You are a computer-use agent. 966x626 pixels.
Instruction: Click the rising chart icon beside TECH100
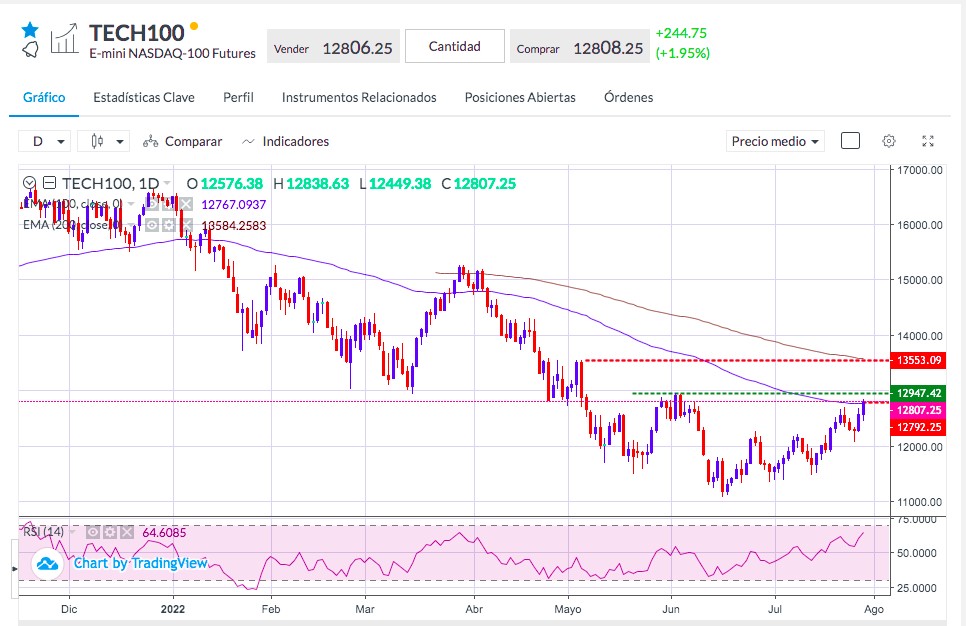pyautogui.click(x=64, y=38)
